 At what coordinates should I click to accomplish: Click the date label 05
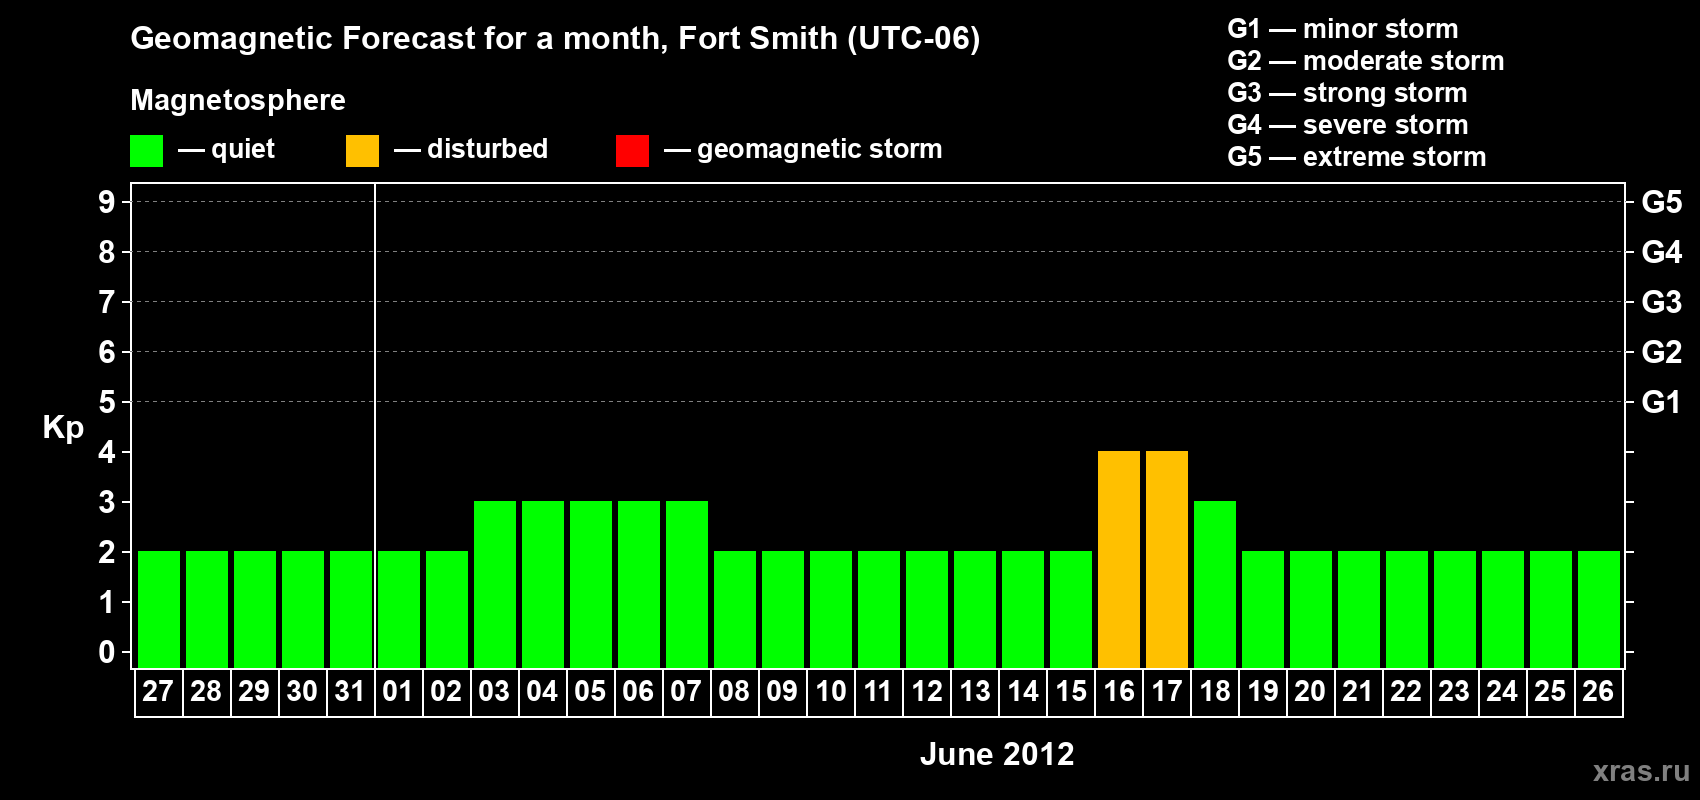(590, 691)
